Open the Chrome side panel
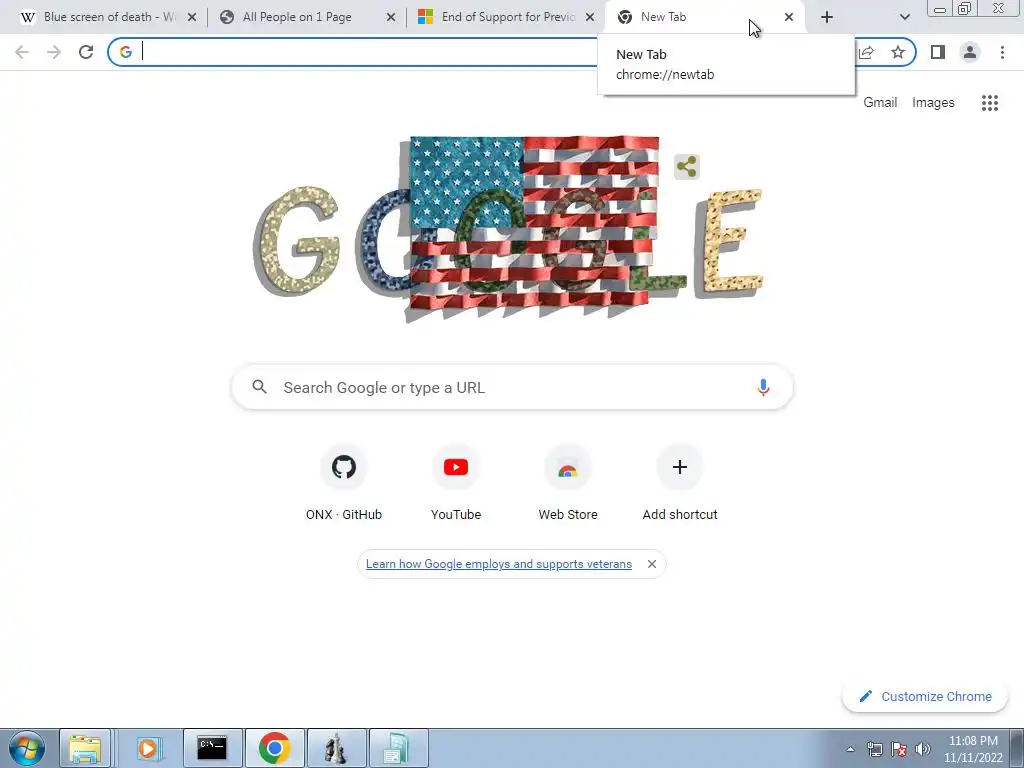The height and width of the screenshot is (768, 1024). tap(938, 52)
